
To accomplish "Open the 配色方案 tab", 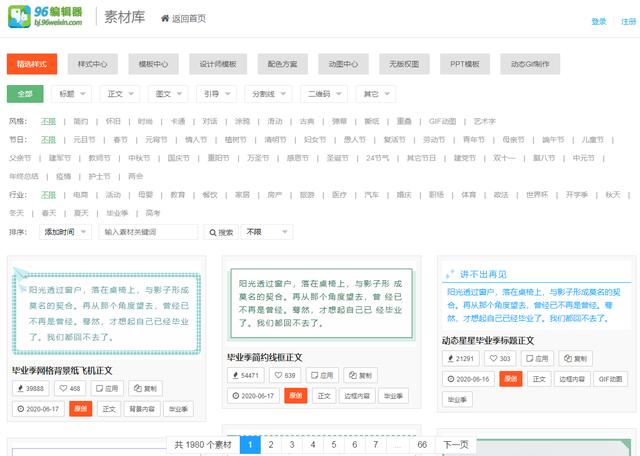I will [282, 64].
